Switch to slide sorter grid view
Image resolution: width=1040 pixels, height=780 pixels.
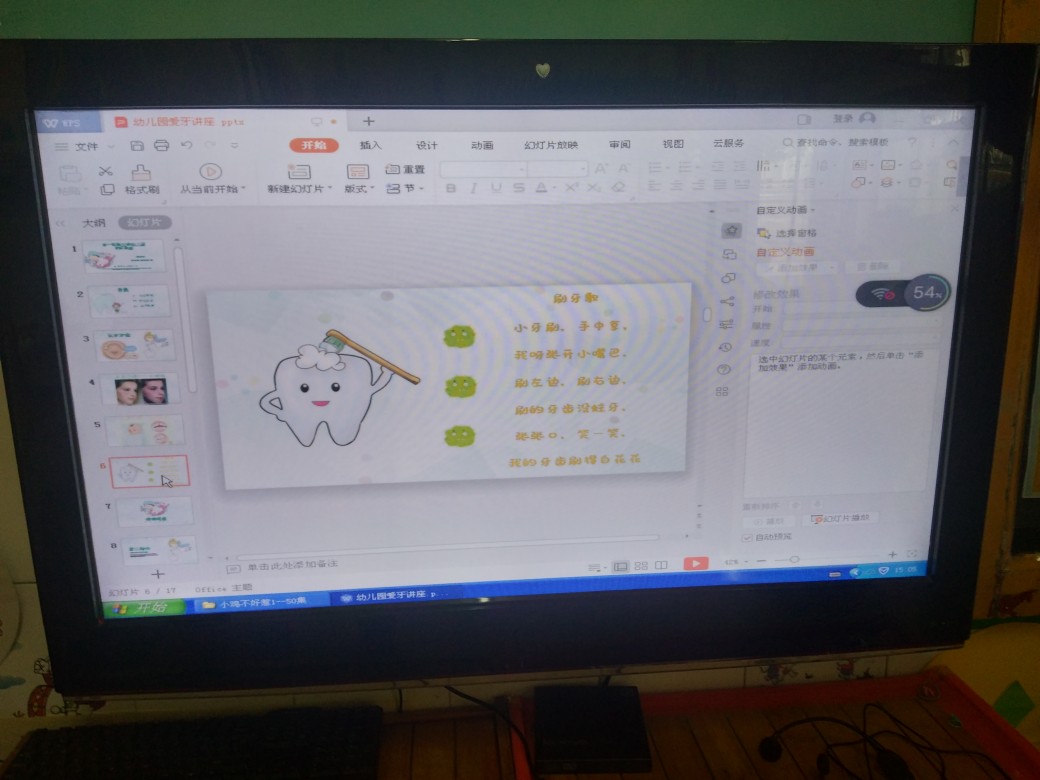pos(642,566)
